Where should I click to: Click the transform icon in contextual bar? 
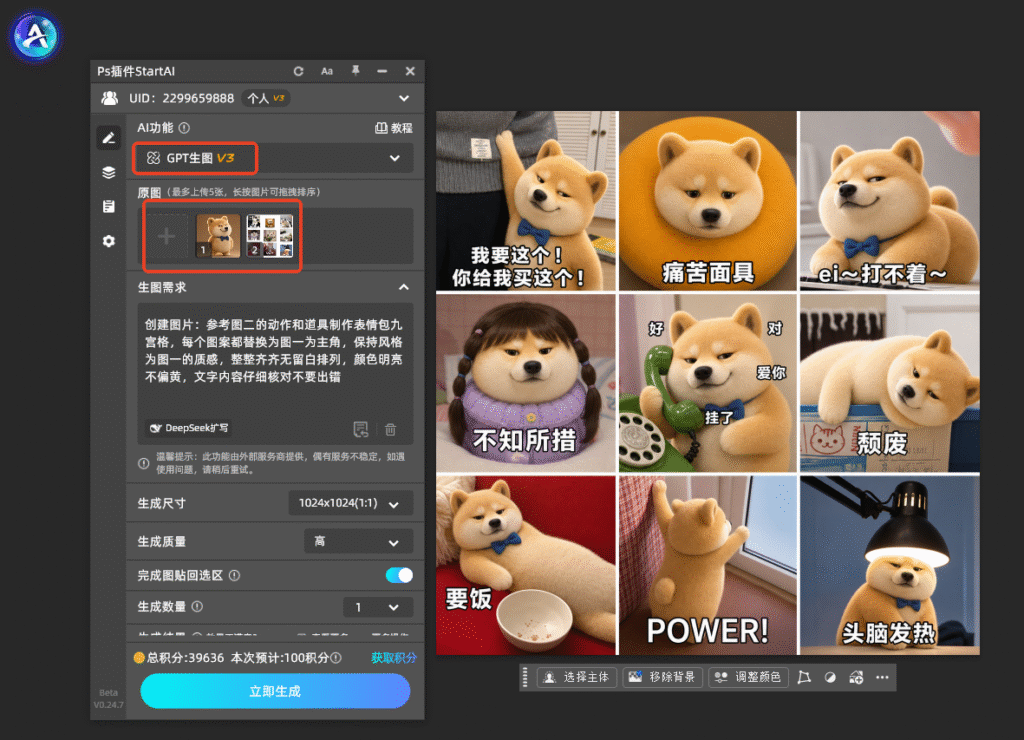(x=805, y=677)
